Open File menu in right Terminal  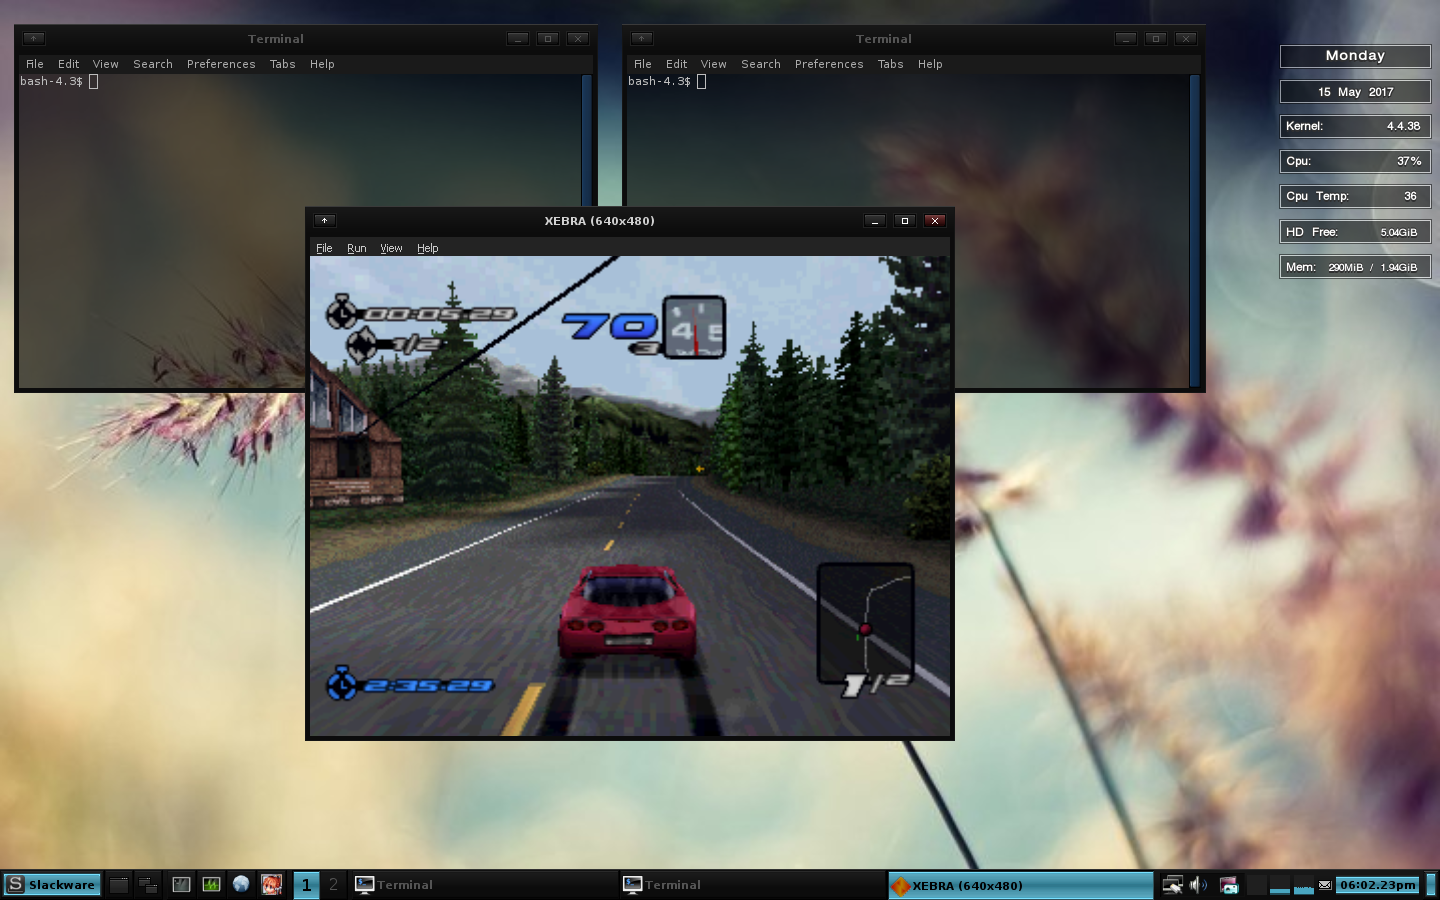click(x=643, y=64)
